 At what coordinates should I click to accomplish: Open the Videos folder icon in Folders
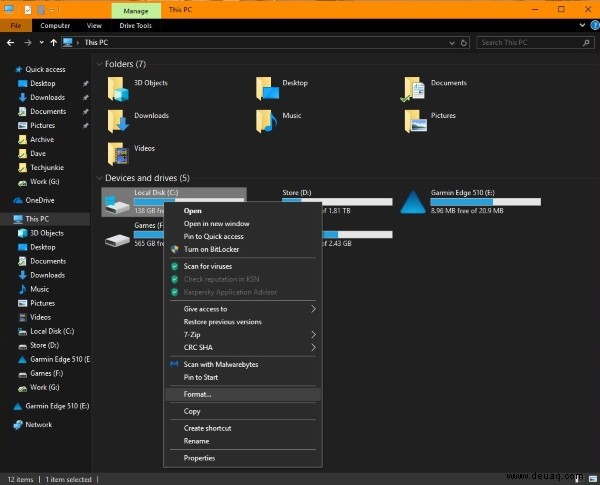118,154
